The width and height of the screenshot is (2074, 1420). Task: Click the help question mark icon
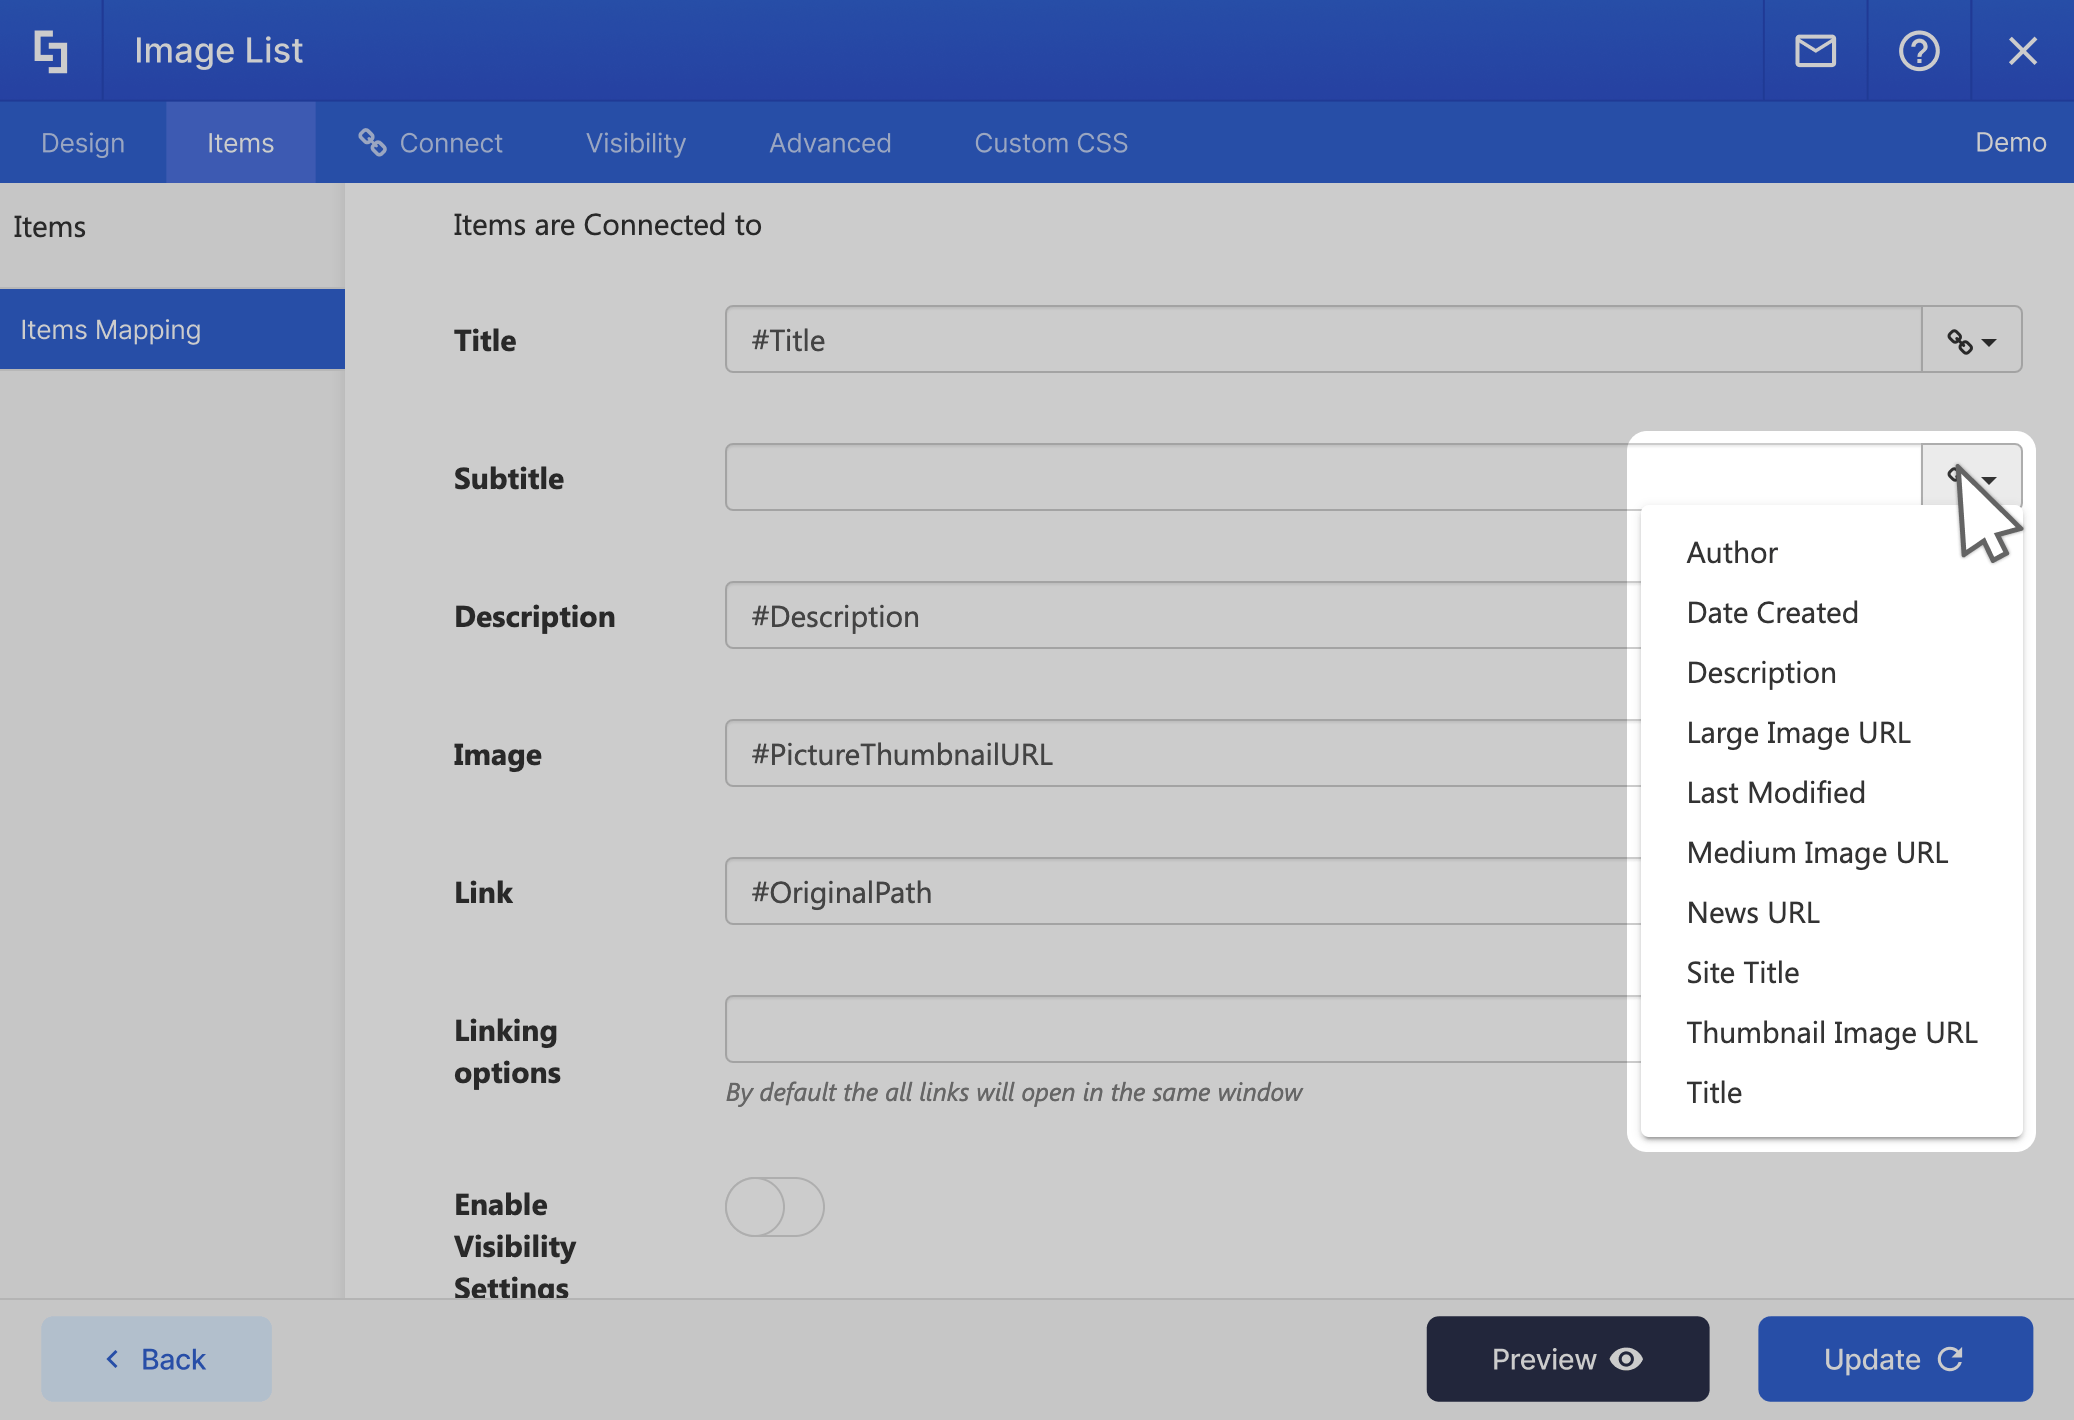[x=1918, y=51]
